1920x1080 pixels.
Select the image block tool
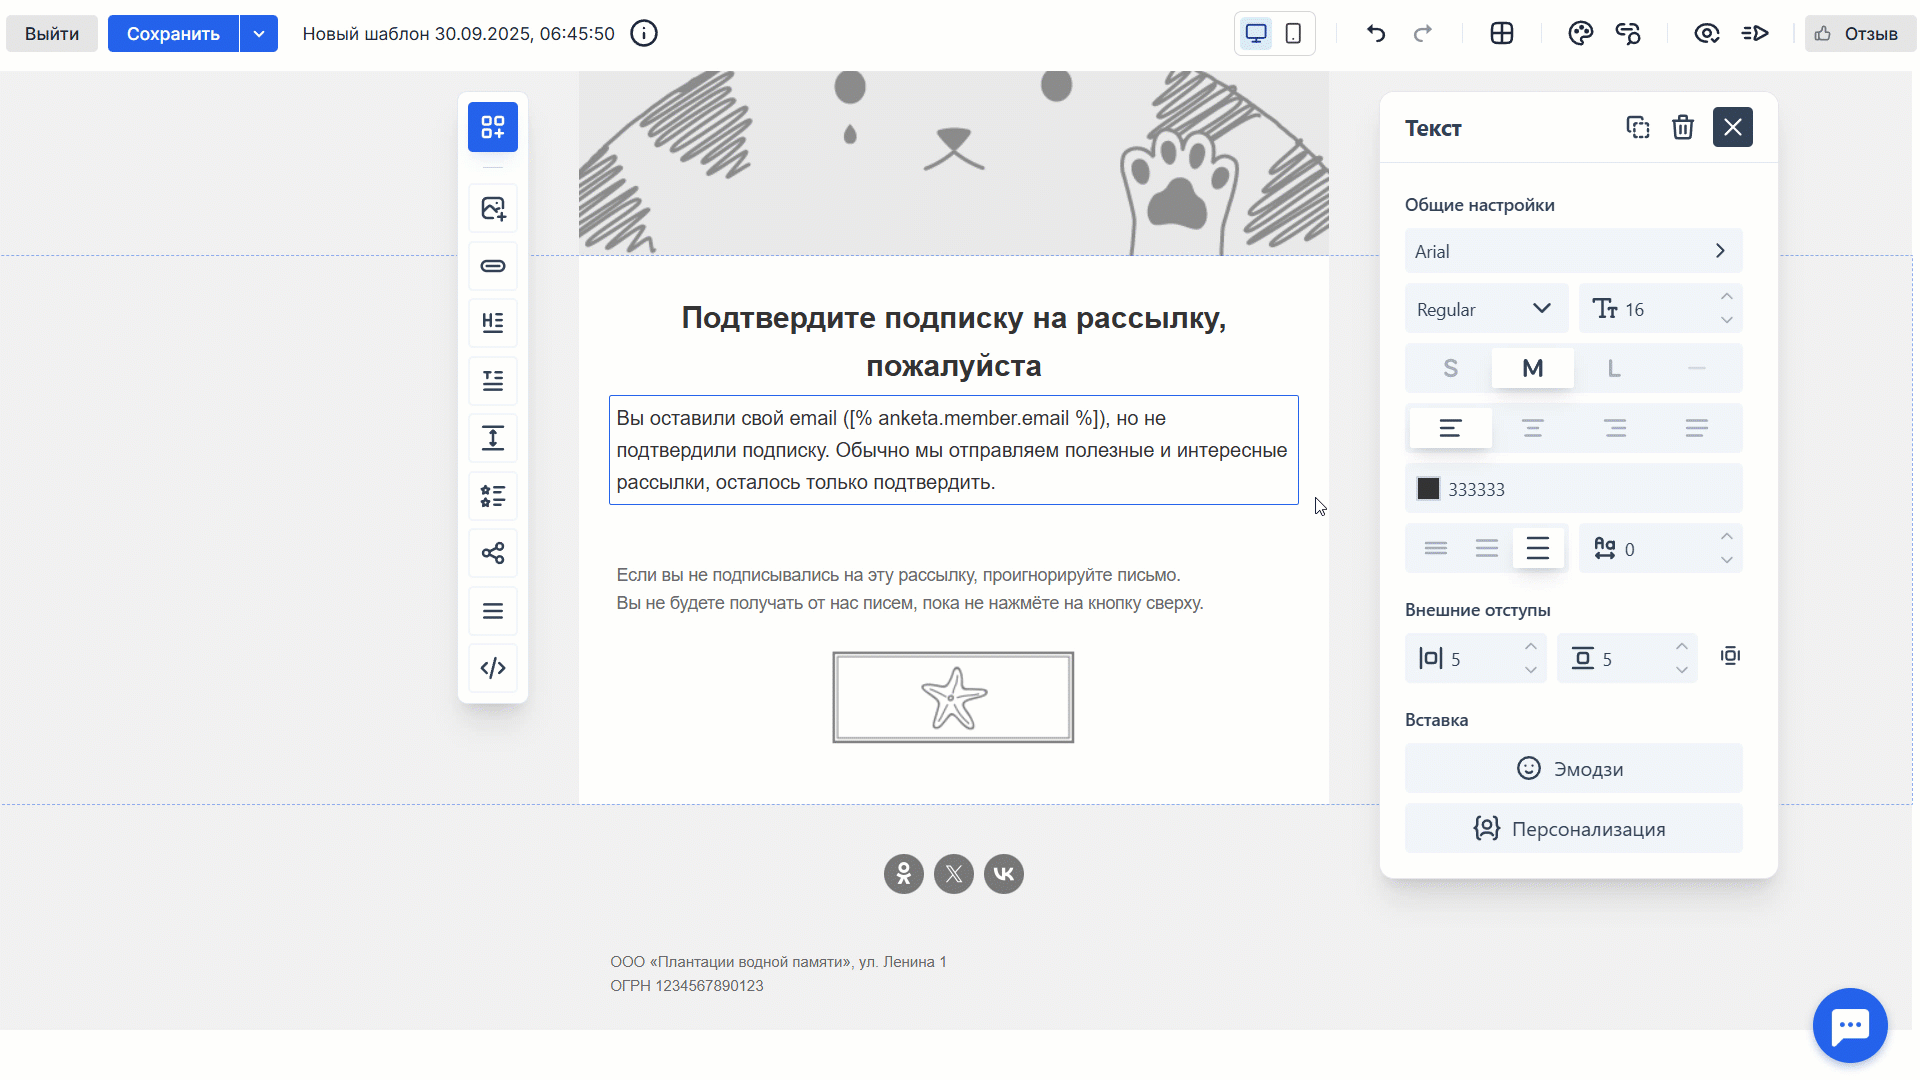click(x=492, y=208)
